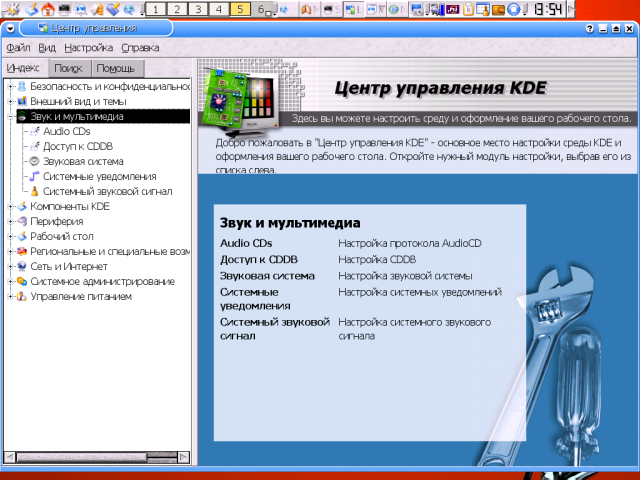Viewport: 640px width, 480px height.
Task: Select the Звуковая система speaker icon in sidebar
Action: click(34, 161)
